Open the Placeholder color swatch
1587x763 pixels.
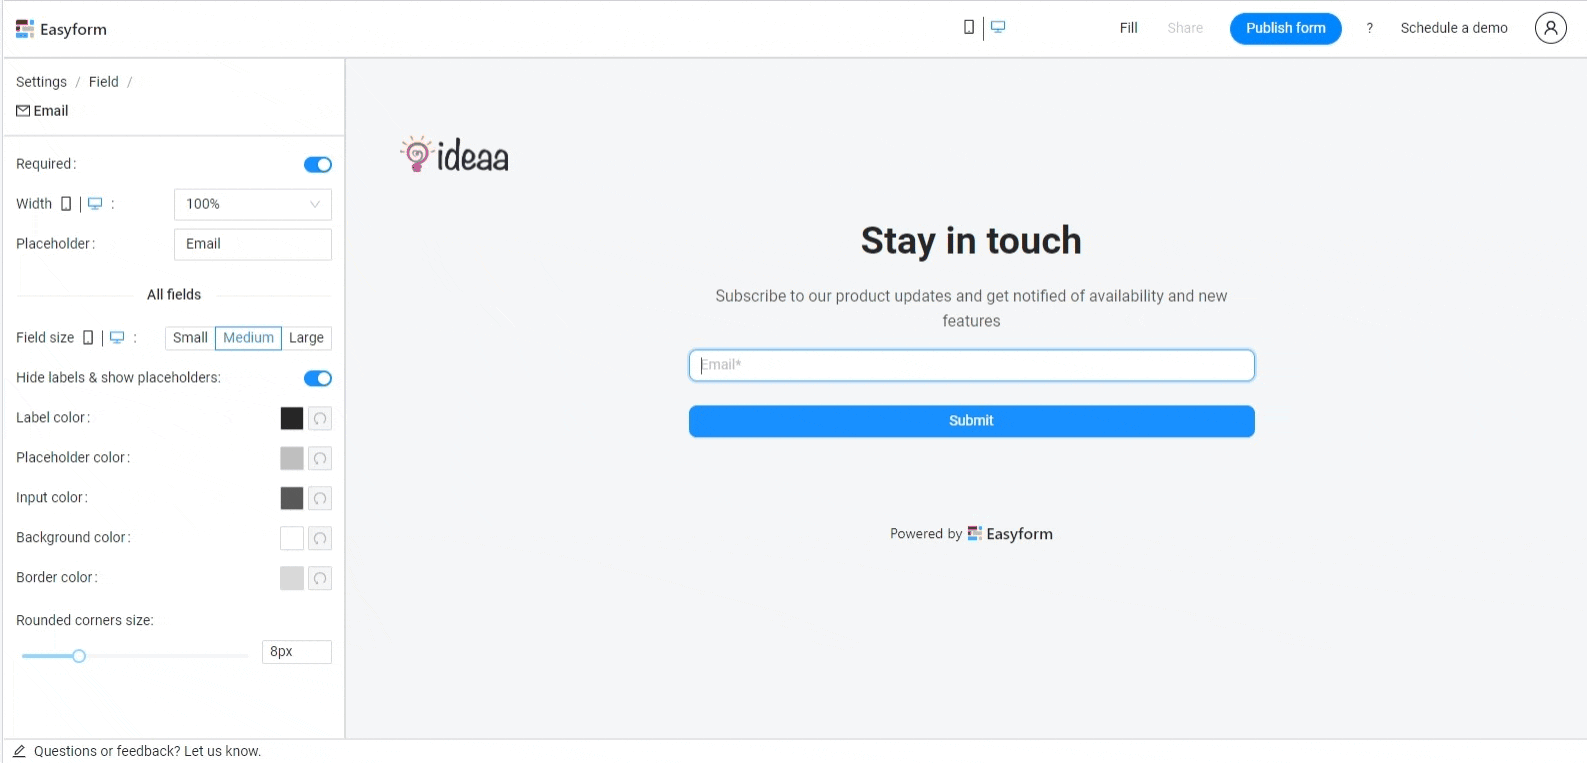[291, 459]
